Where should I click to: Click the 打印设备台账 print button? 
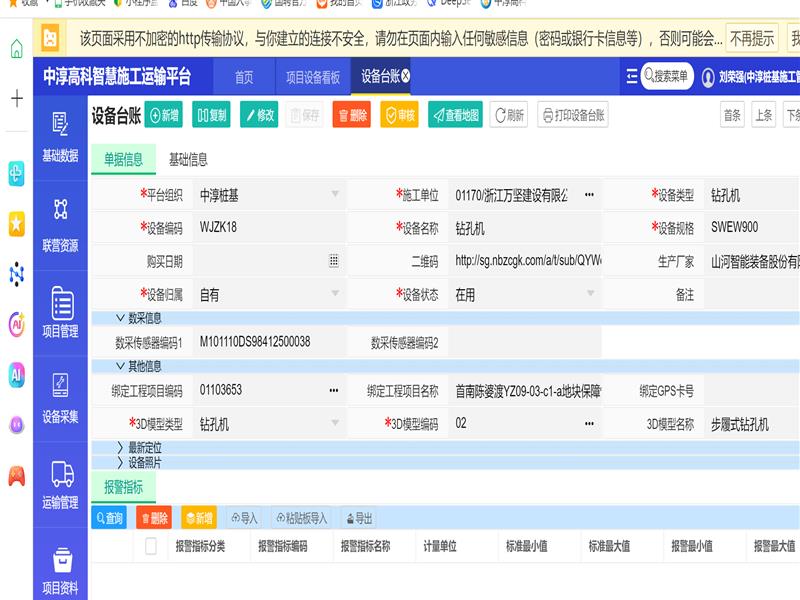tap(573, 115)
